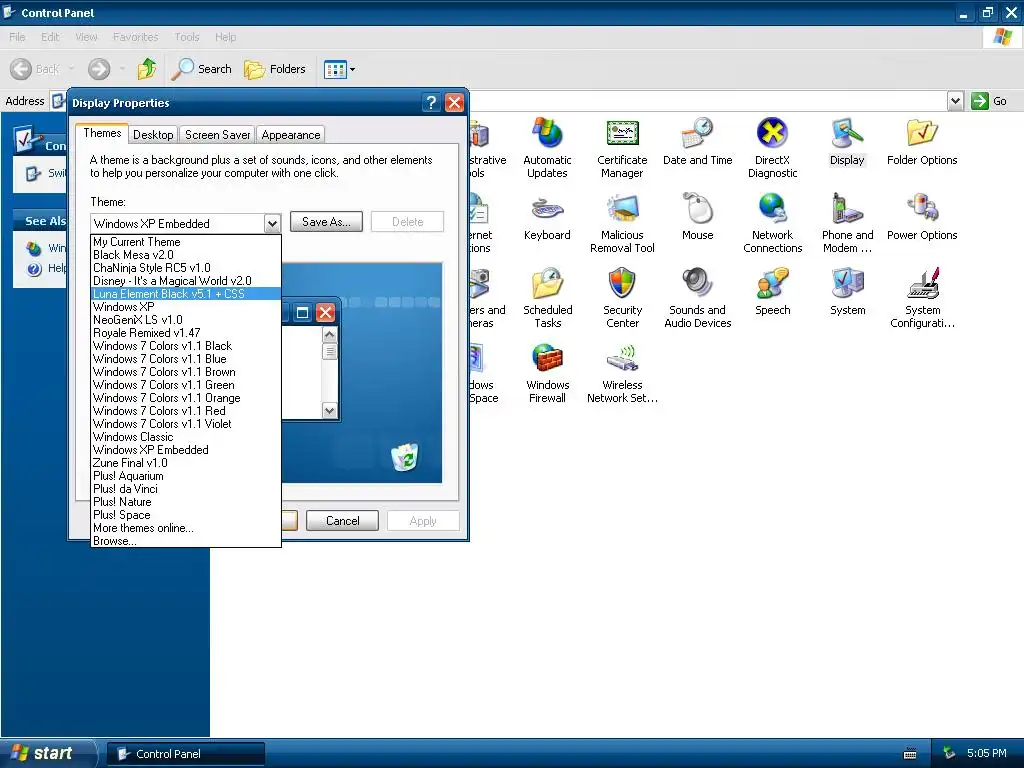This screenshot has width=1024, height=768.
Task: Select More themes online... entry
Action: click(185, 528)
